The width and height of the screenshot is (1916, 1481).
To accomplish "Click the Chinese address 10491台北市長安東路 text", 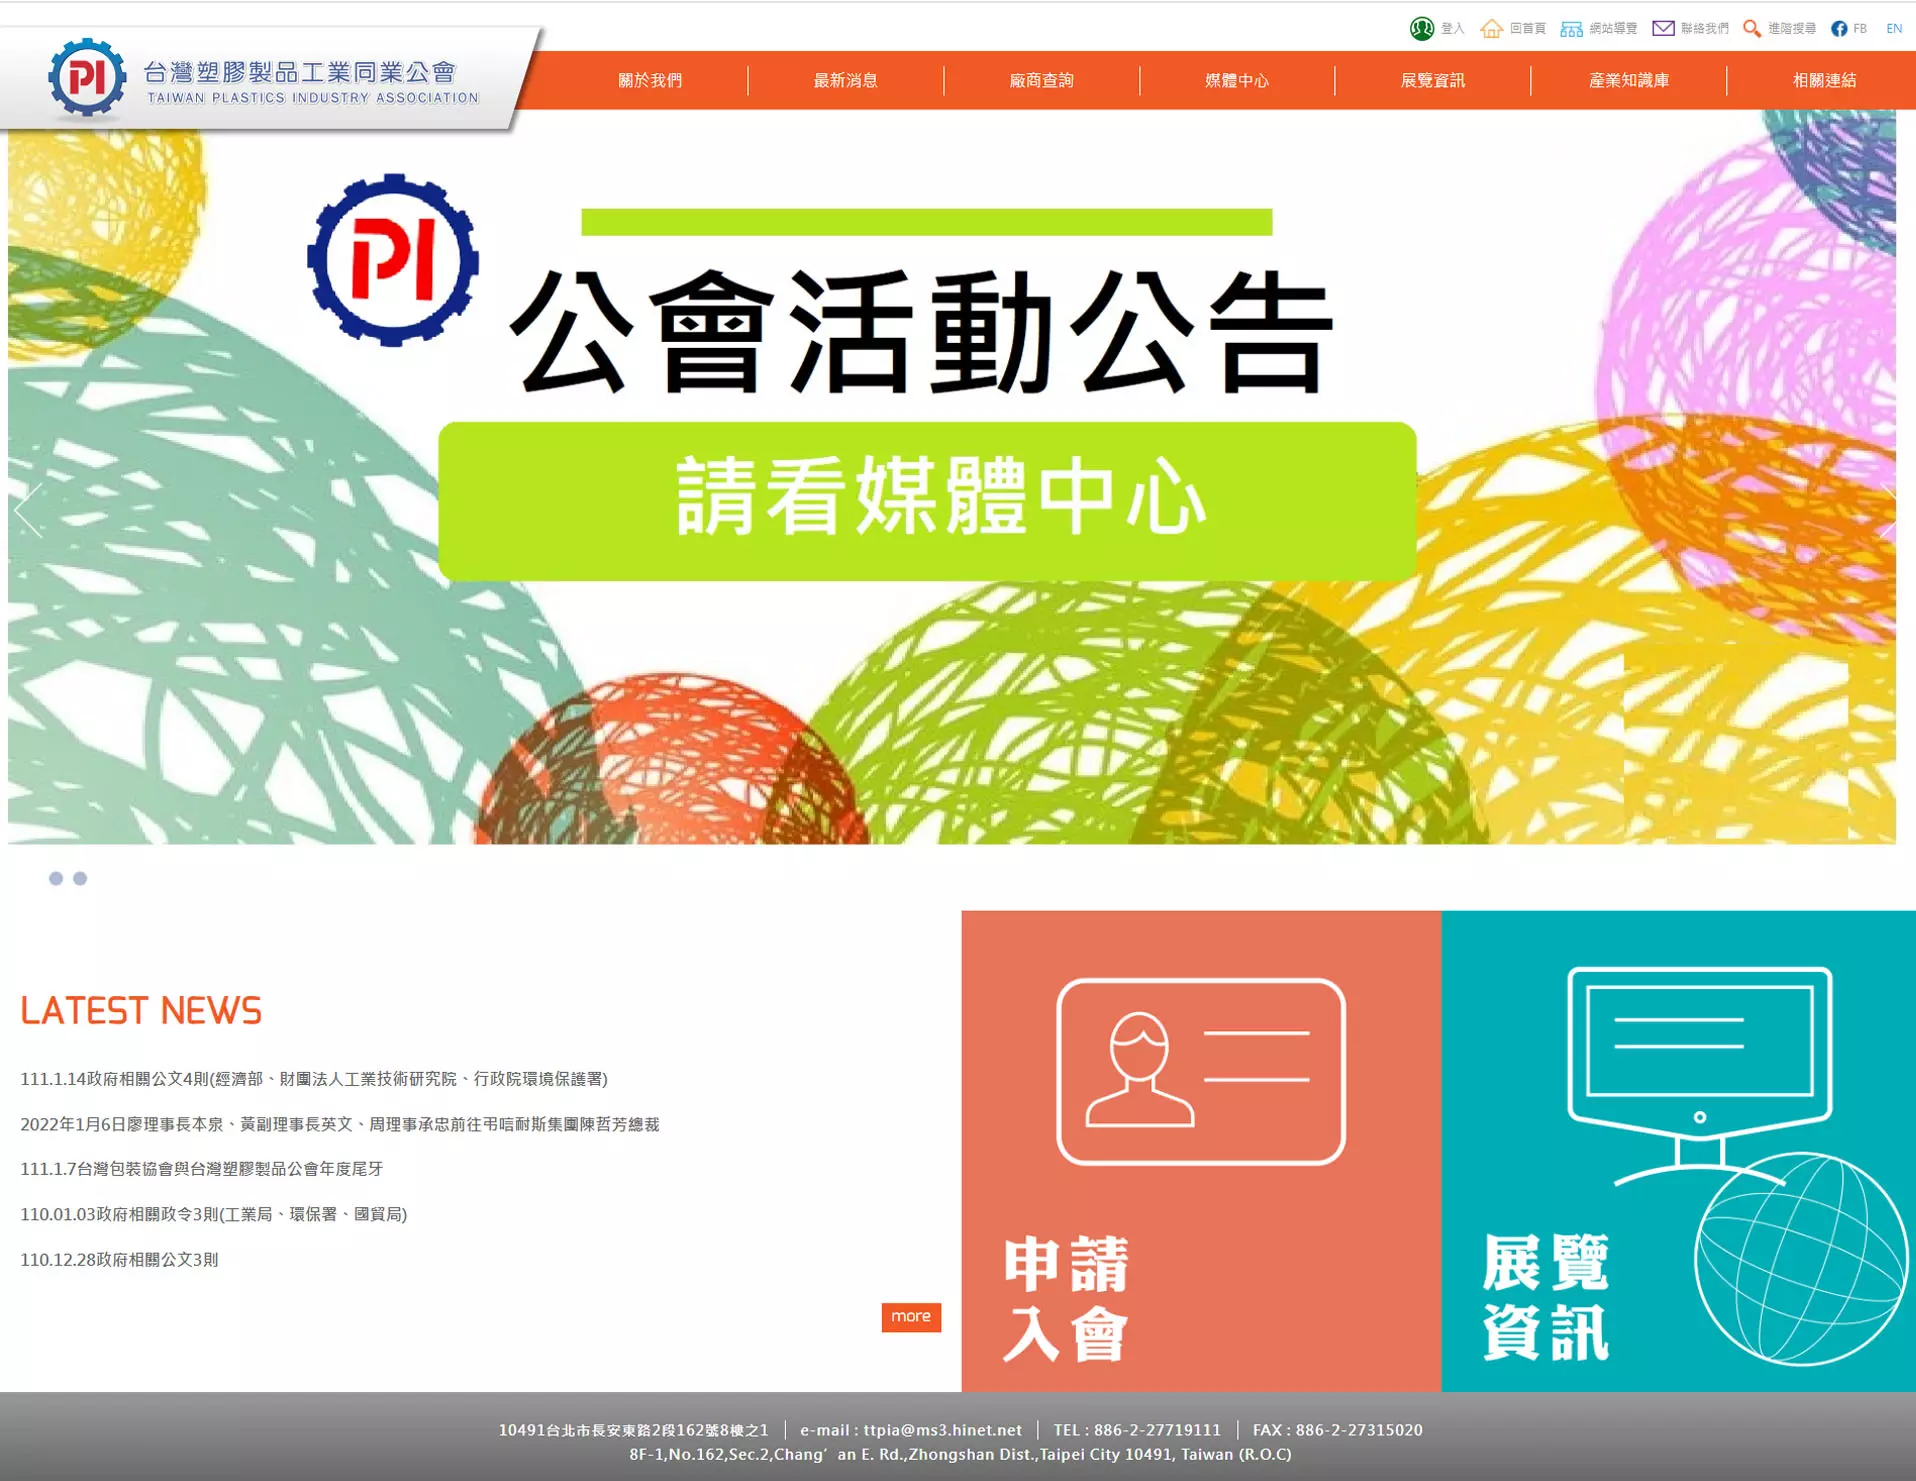I will coord(634,1430).
